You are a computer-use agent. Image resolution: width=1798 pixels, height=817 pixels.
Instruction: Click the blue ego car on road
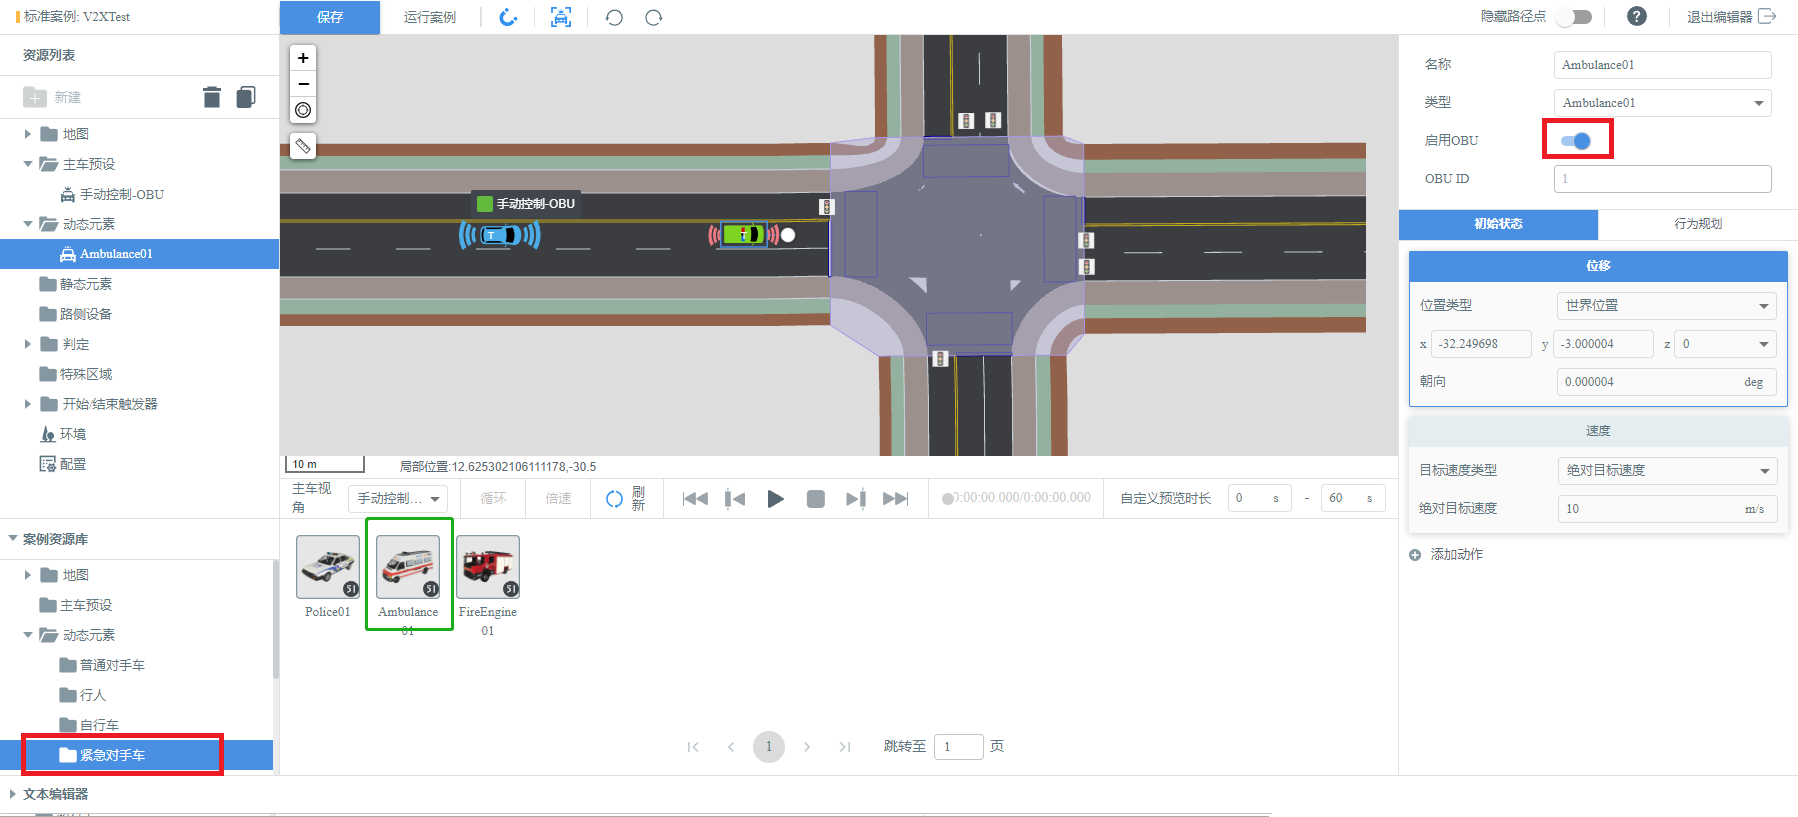[499, 235]
